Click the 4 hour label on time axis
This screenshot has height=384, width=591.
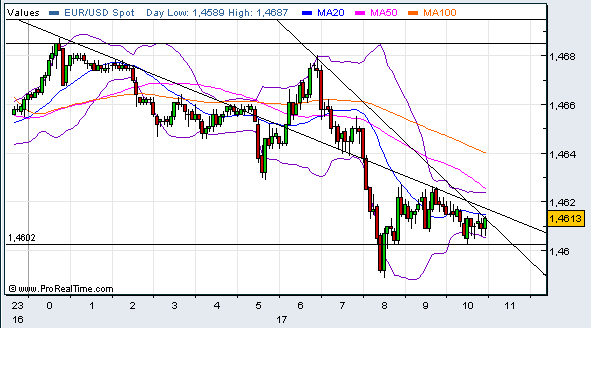(x=217, y=306)
